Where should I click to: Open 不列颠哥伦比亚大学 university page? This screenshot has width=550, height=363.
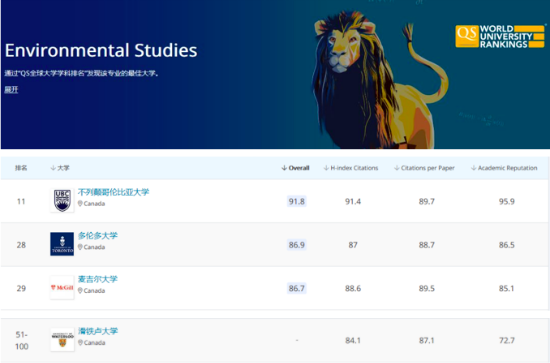point(113,192)
